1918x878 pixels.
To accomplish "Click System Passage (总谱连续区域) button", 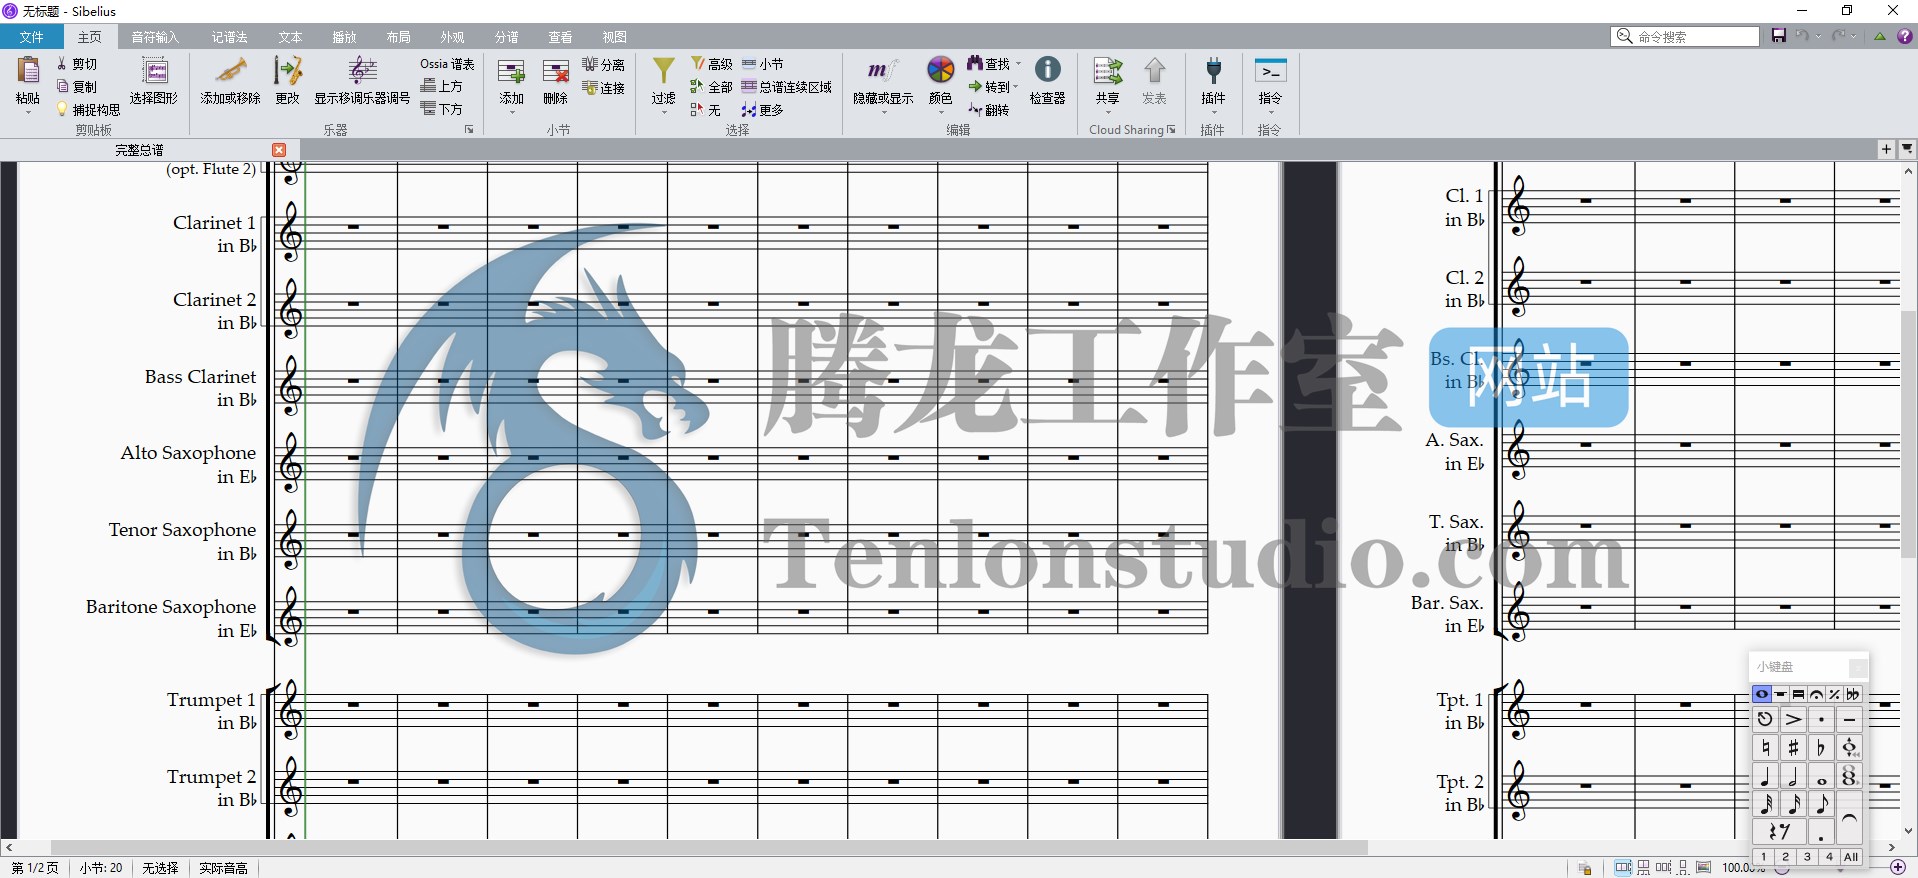I will 787,87.
